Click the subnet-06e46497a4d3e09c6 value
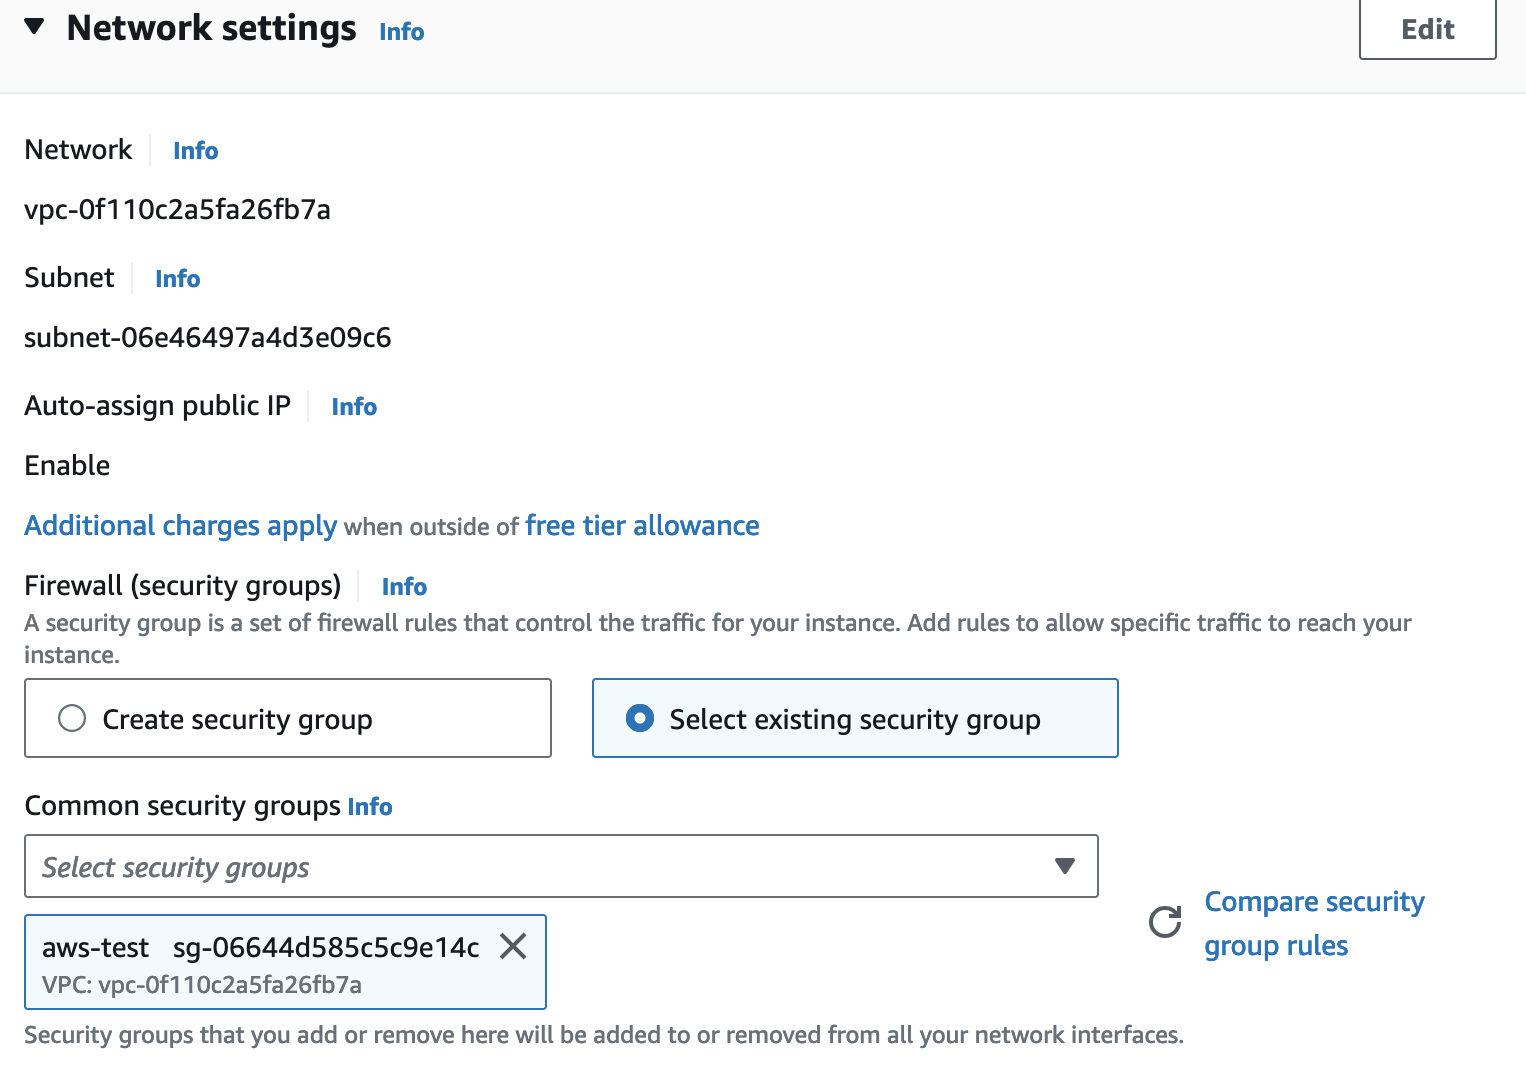 207,338
